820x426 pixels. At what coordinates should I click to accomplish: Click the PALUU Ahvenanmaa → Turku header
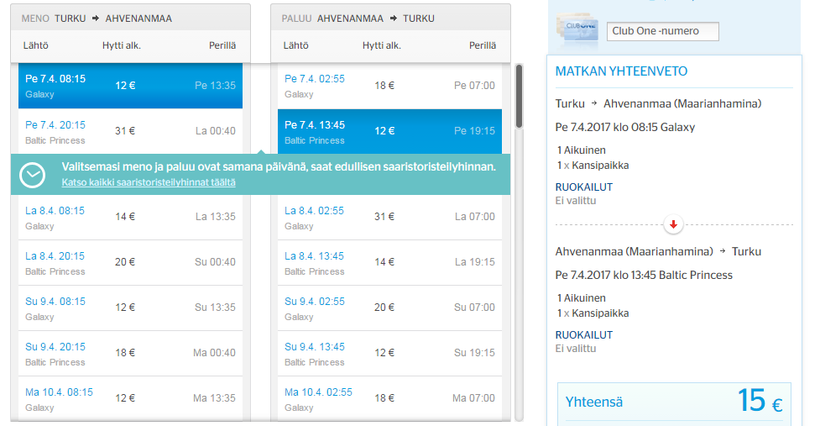(x=390, y=18)
